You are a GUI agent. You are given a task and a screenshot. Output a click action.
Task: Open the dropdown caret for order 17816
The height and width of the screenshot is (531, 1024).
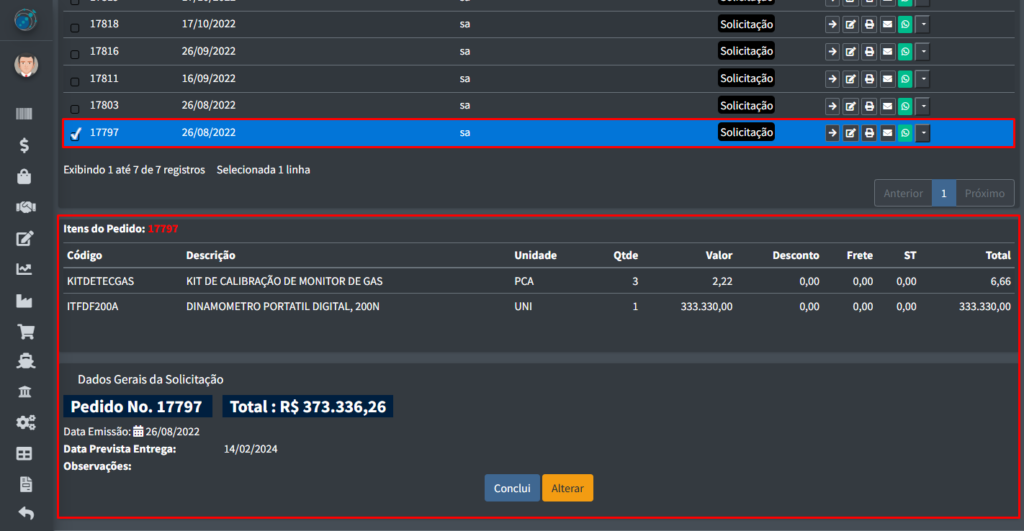(x=923, y=52)
